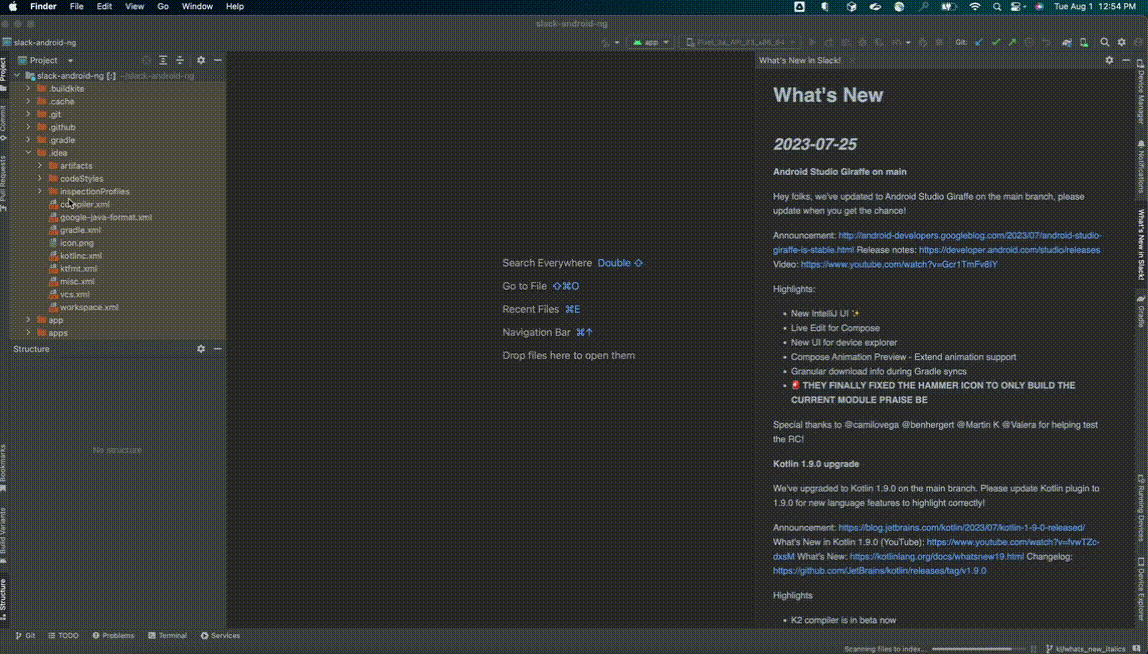Expand the artifacts folder
The height and width of the screenshot is (654, 1148).
40,166
